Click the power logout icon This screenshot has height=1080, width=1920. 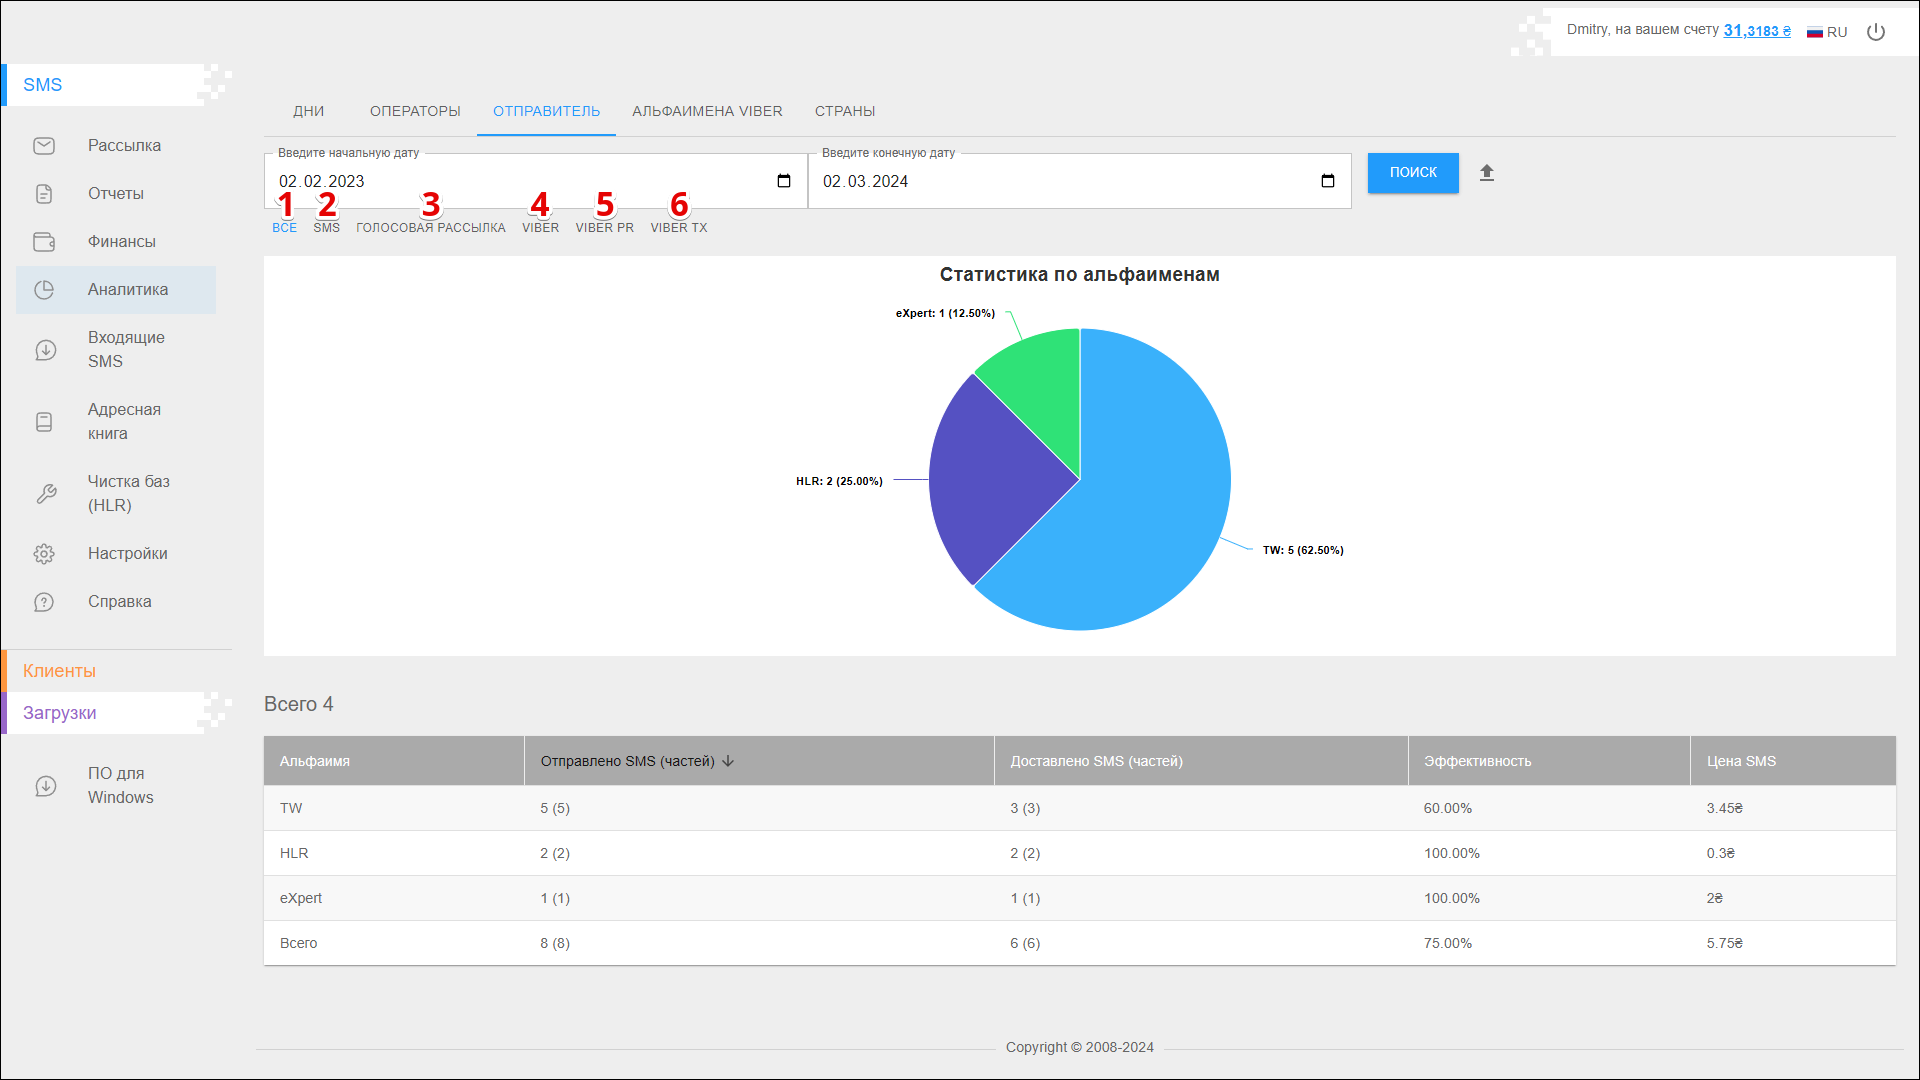(x=1876, y=32)
